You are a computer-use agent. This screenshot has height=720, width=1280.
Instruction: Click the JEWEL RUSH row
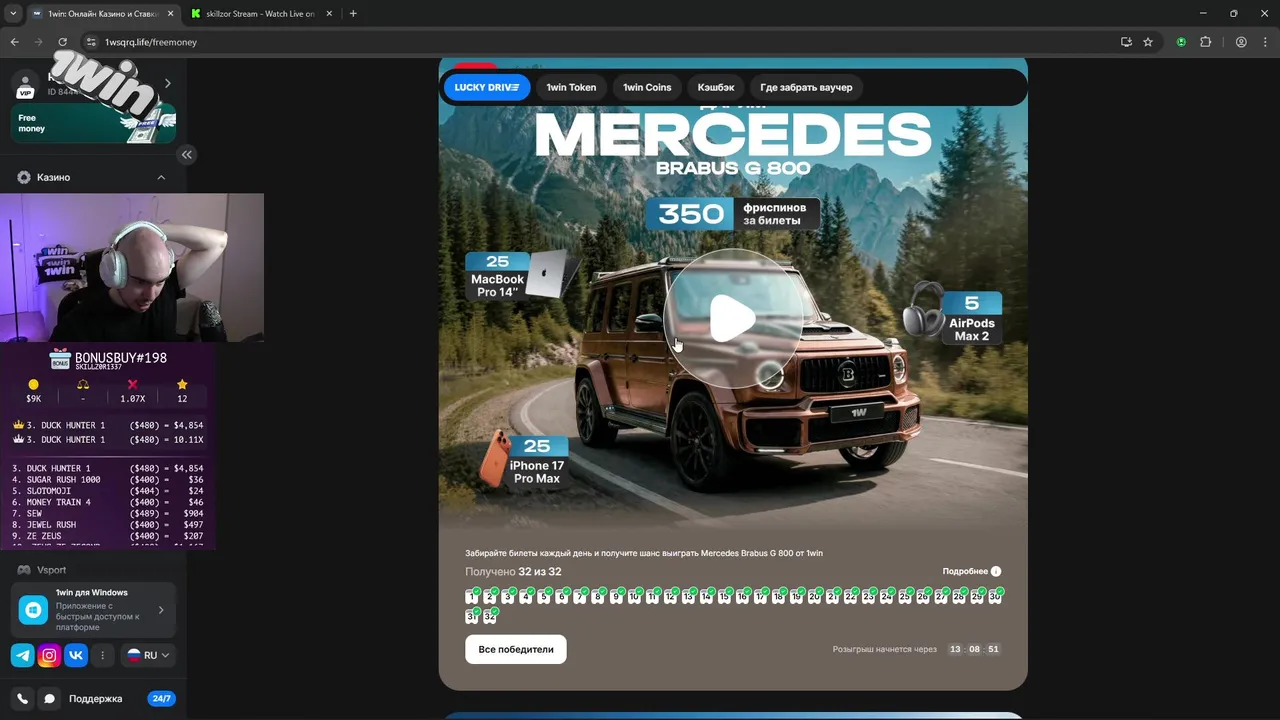108,525
